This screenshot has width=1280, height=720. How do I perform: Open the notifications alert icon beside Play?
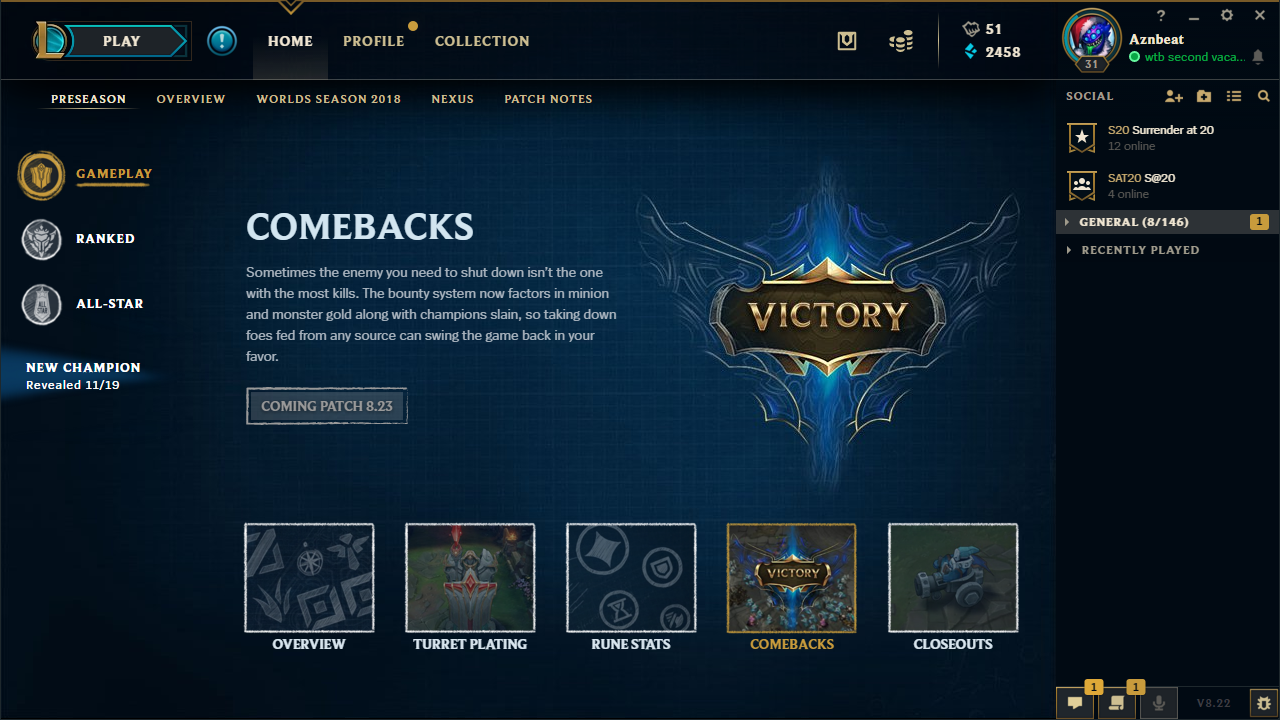click(222, 41)
